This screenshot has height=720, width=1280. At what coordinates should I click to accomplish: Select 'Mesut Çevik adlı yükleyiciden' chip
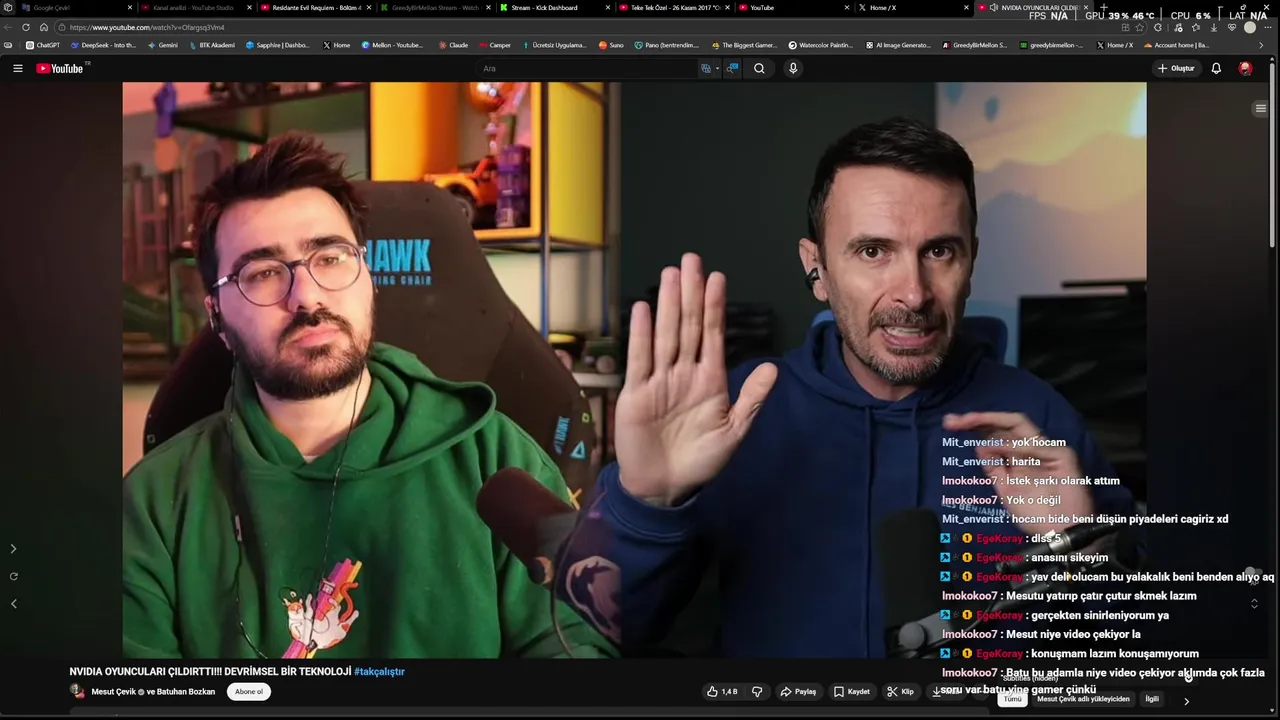click(1083, 699)
